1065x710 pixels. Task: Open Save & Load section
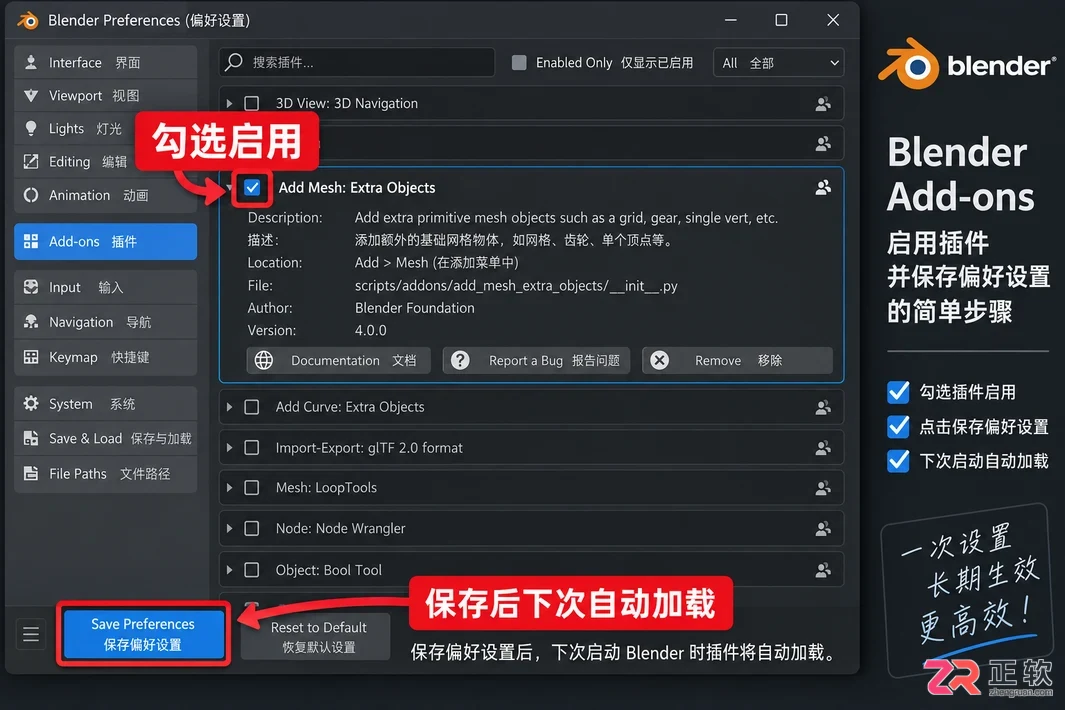tap(105, 438)
